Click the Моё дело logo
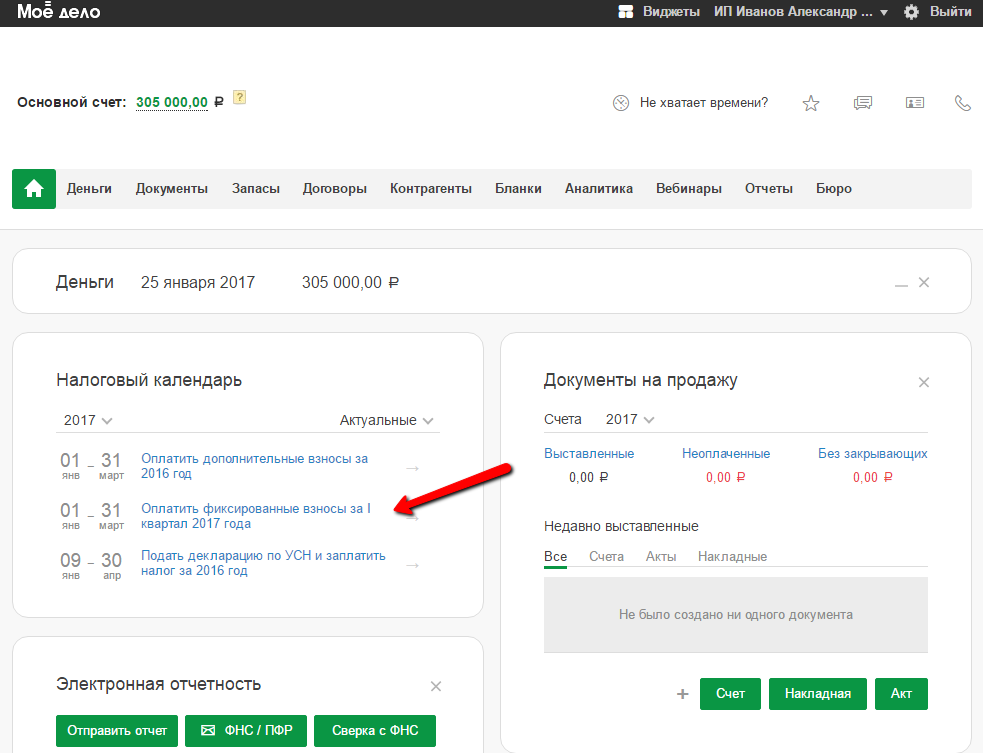 pyautogui.click(x=58, y=11)
